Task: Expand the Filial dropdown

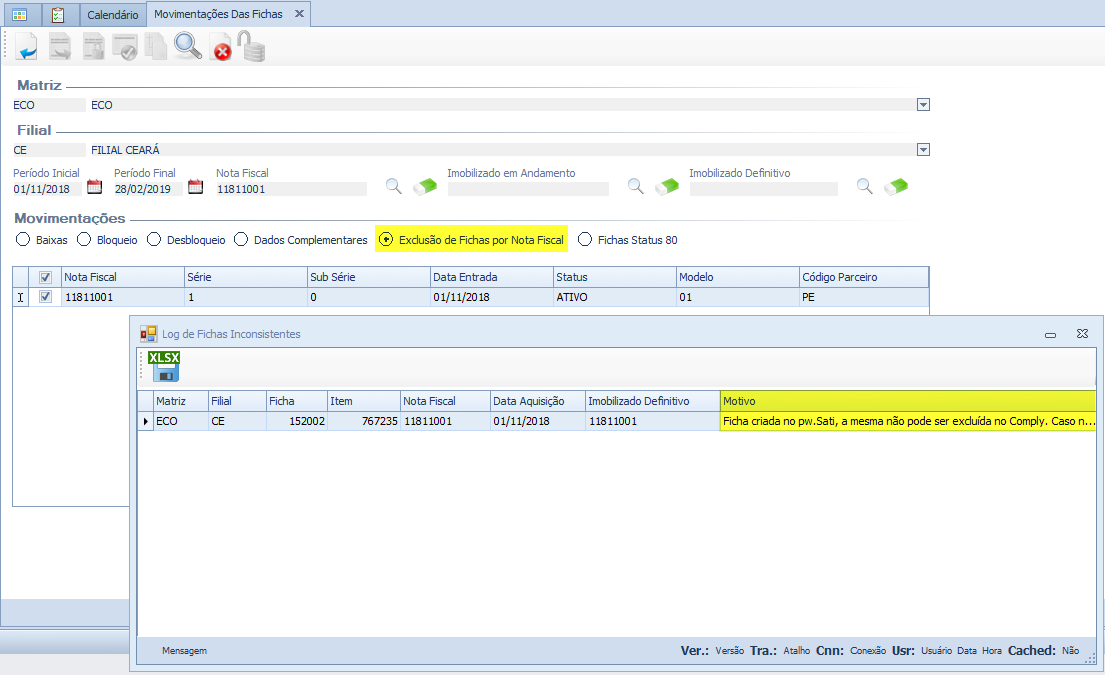Action: coord(923,150)
